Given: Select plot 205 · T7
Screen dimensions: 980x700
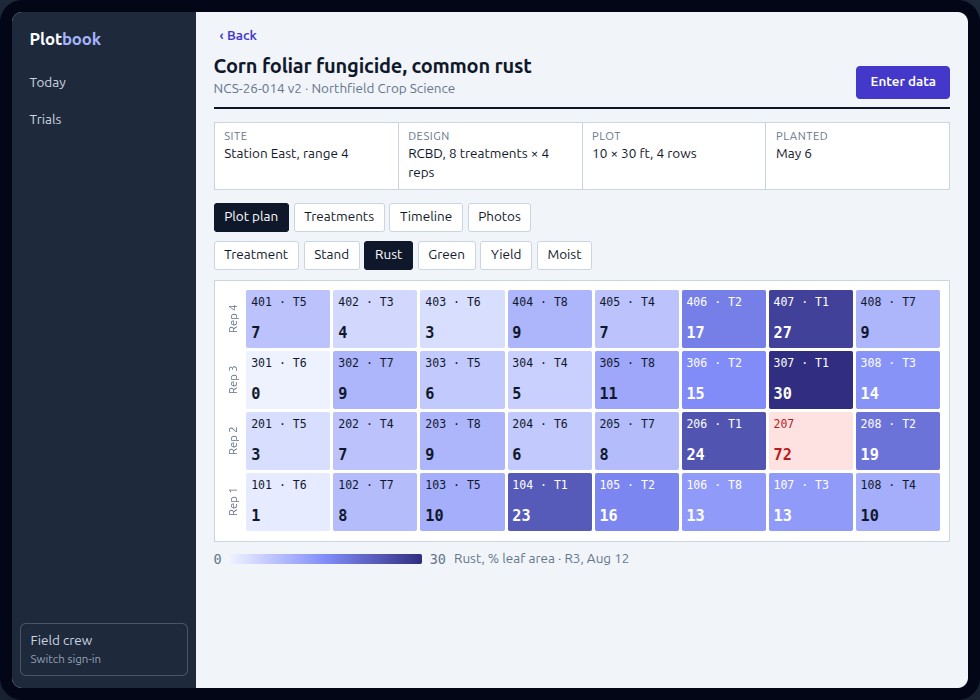Looking at the screenshot, I should [636, 441].
